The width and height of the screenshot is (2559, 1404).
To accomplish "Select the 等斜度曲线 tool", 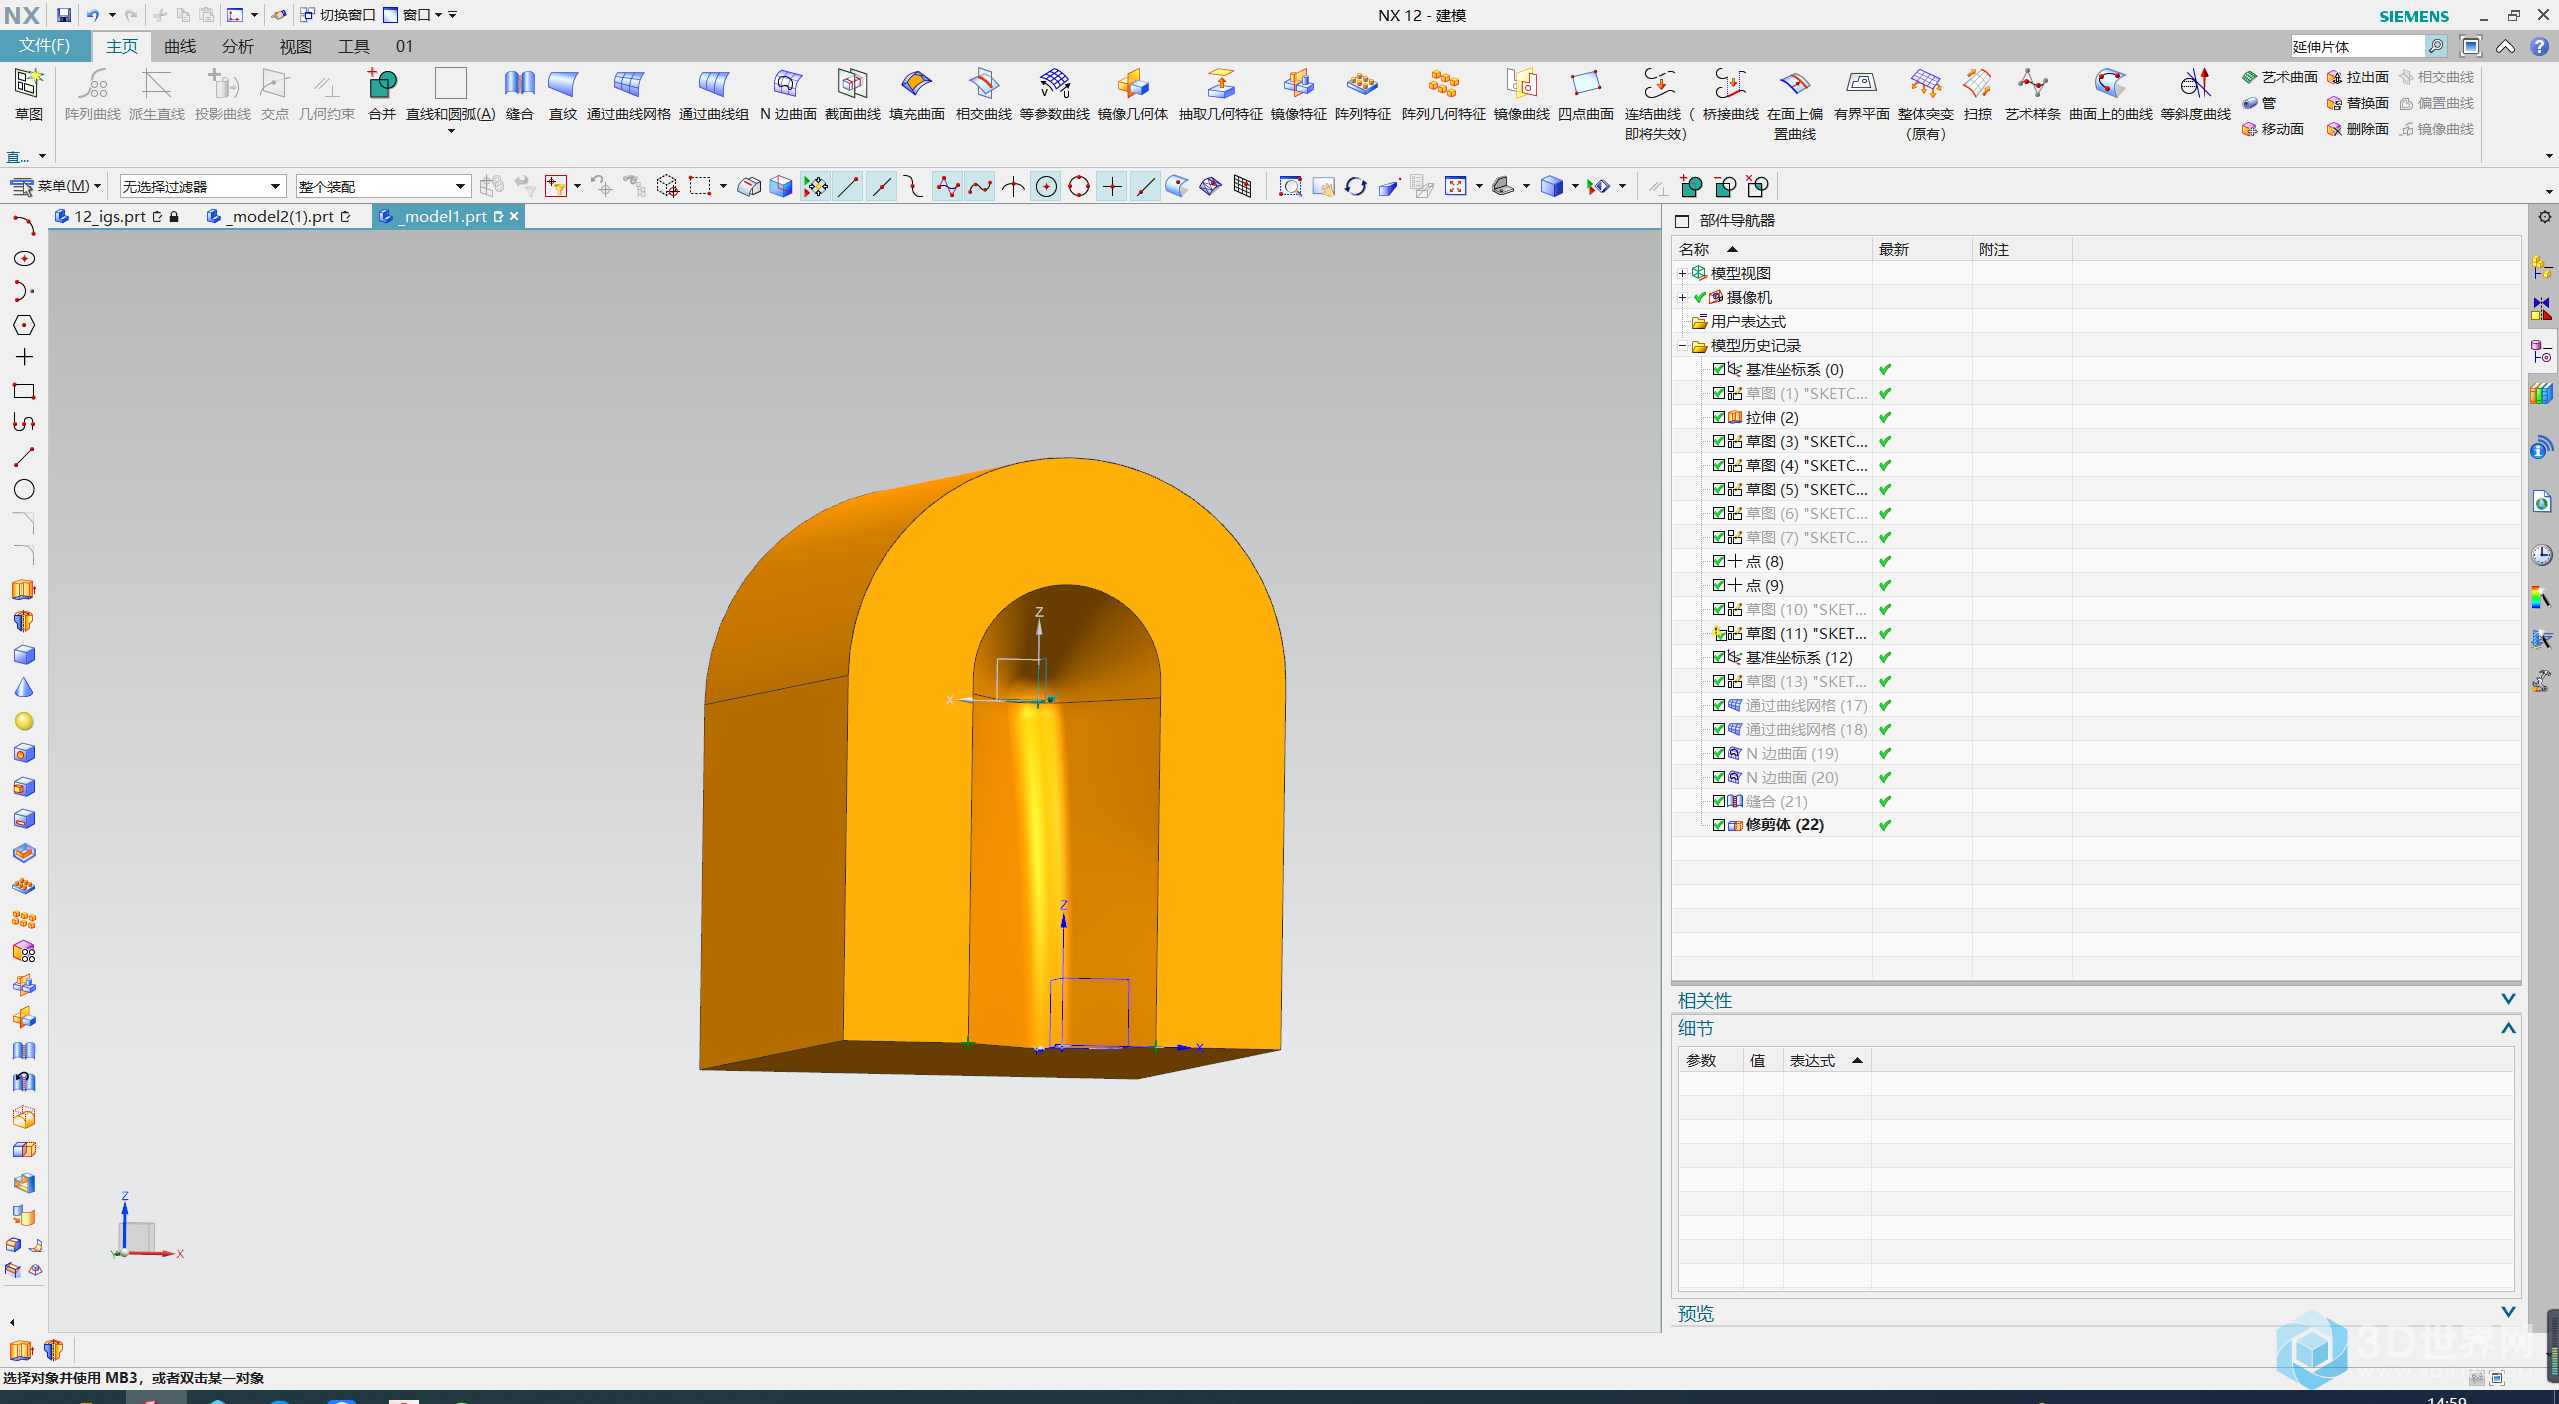I will tap(2195, 94).
